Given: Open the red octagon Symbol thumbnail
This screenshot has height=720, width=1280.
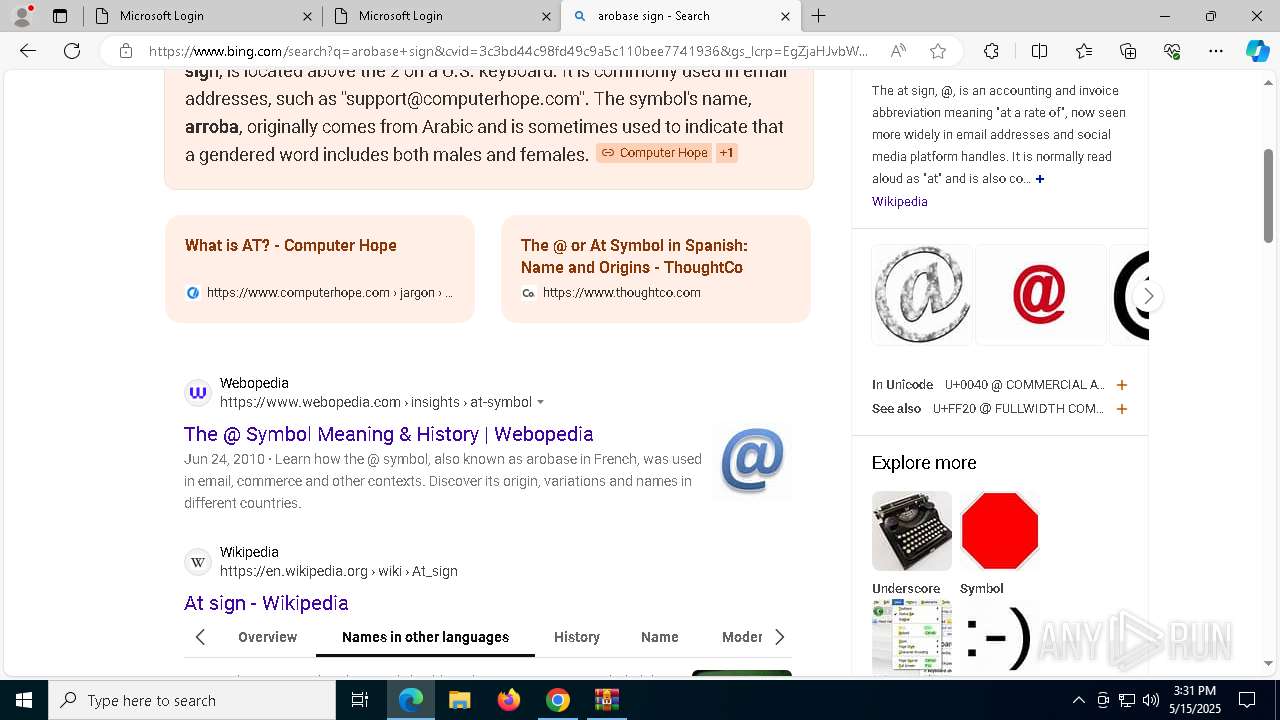Looking at the screenshot, I should click(1000, 531).
